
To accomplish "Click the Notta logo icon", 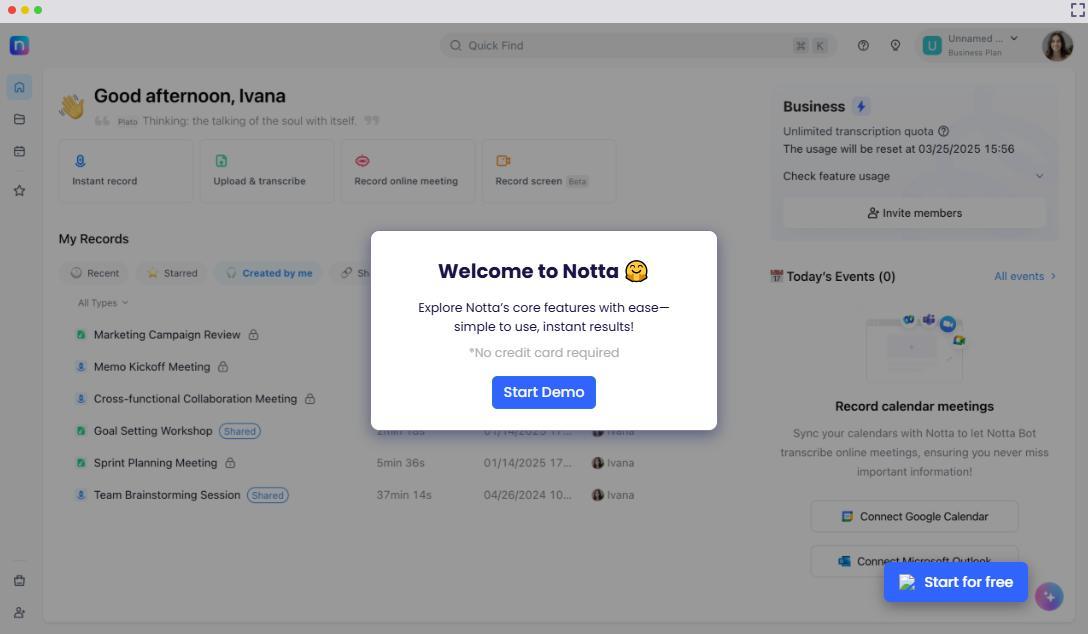I will [x=19, y=45].
